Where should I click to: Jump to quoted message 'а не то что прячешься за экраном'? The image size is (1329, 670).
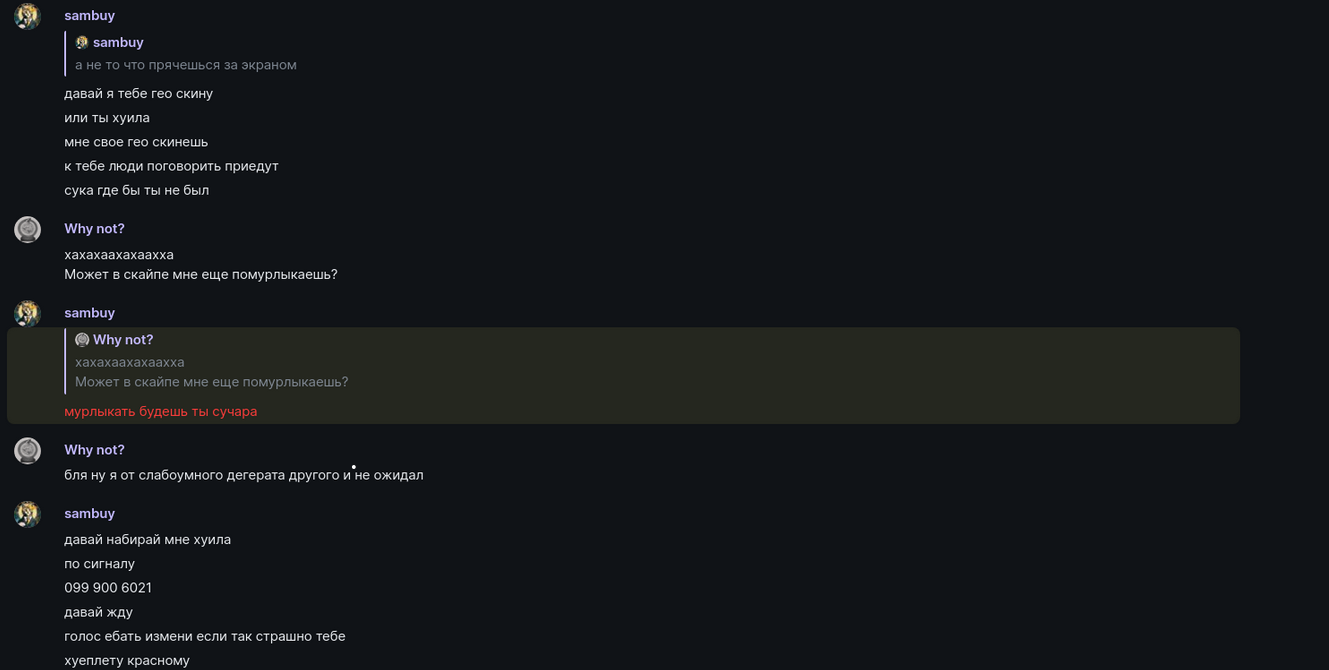(x=185, y=65)
